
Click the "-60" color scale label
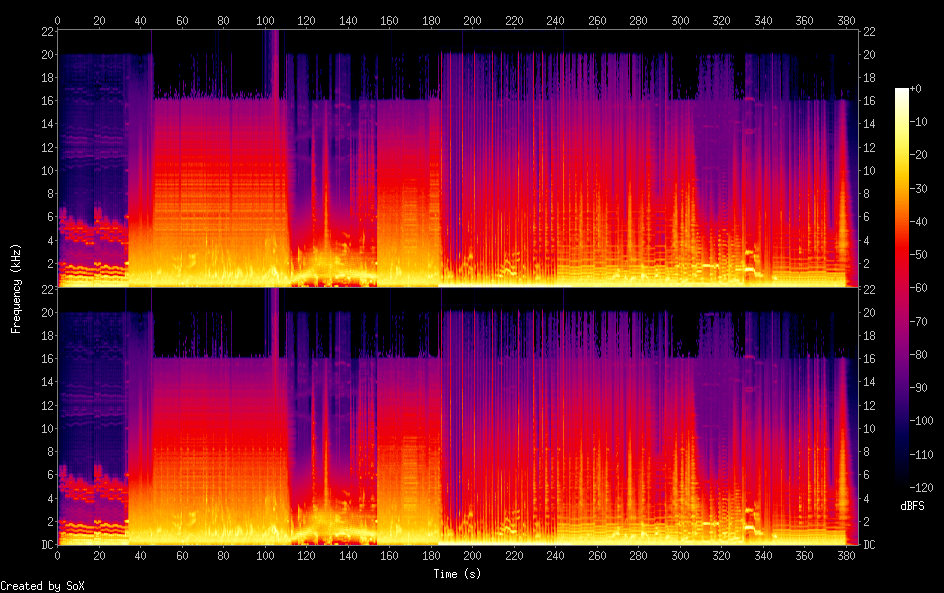pos(918,288)
